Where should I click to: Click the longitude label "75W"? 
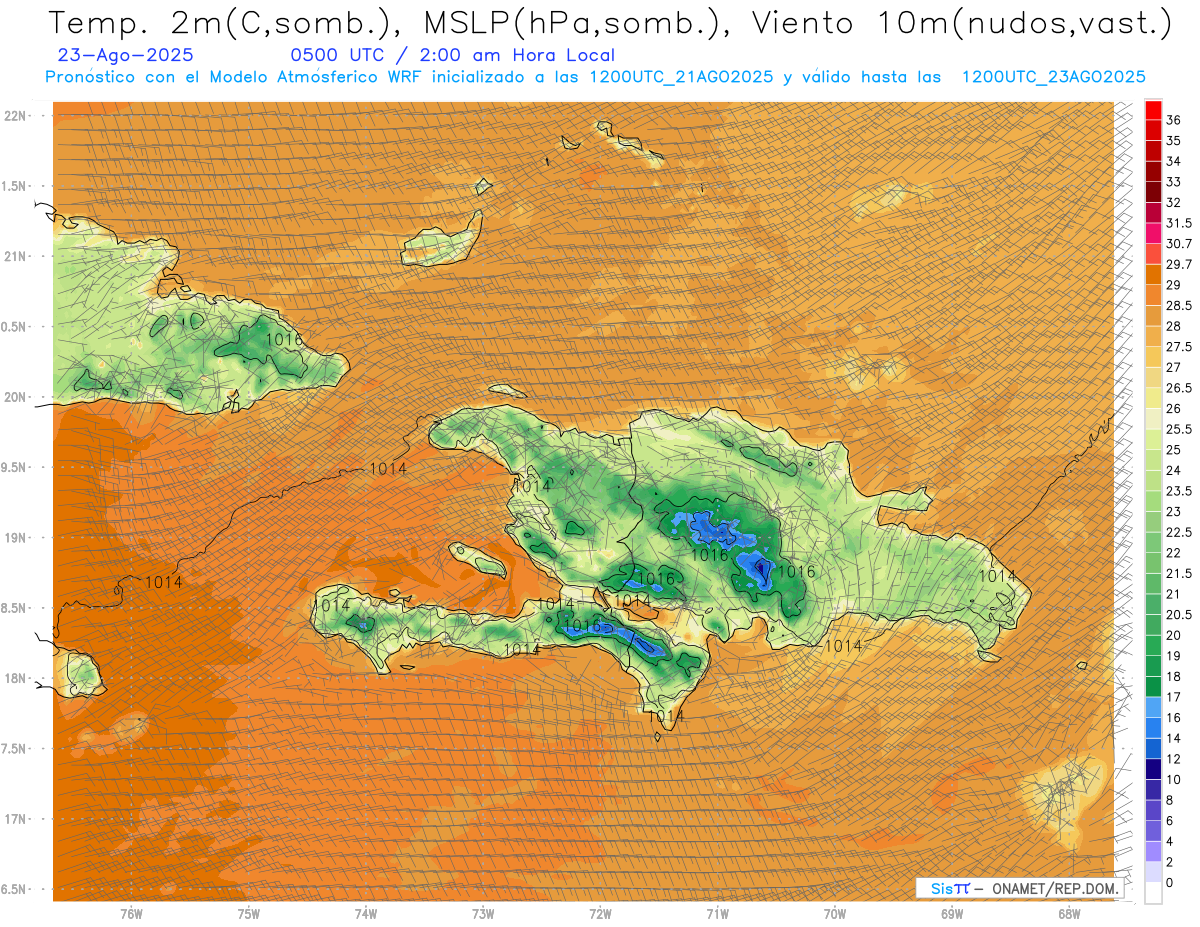(x=249, y=914)
